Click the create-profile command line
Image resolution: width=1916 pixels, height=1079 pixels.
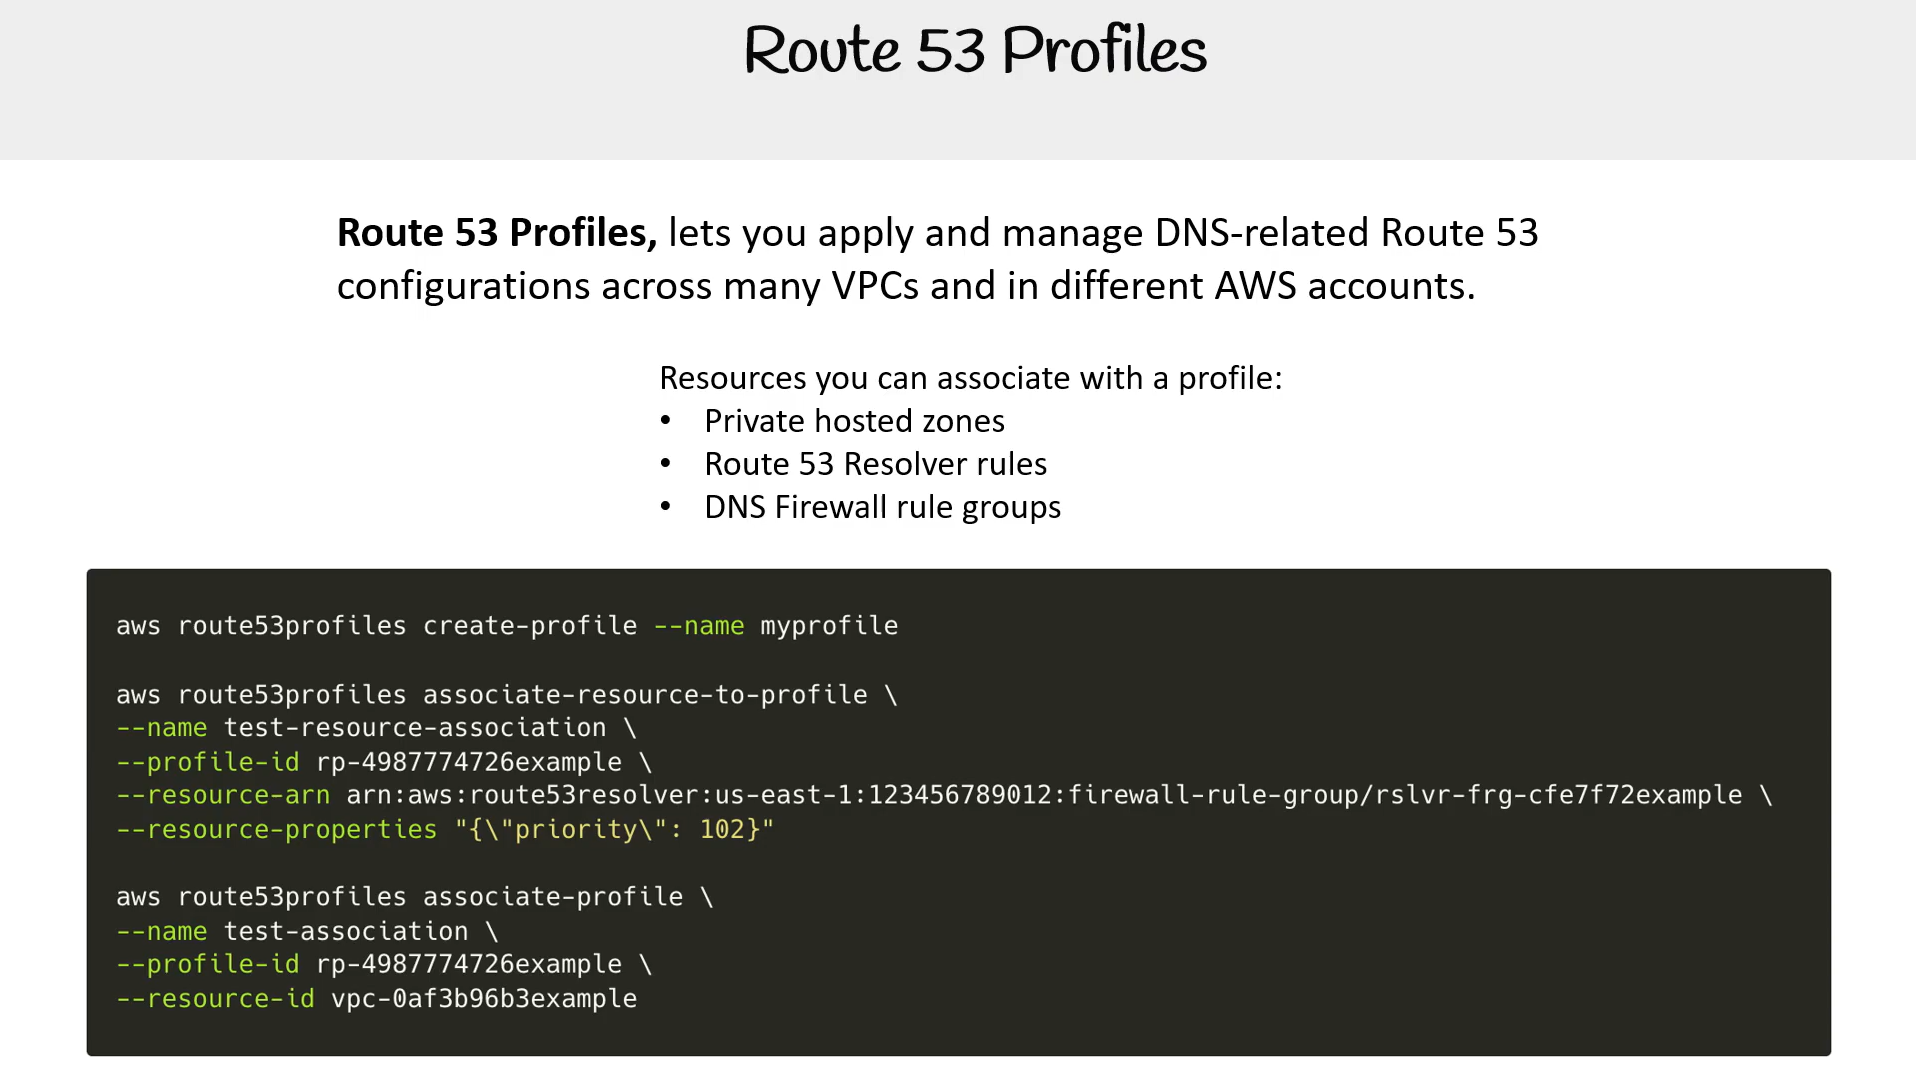click(x=507, y=626)
